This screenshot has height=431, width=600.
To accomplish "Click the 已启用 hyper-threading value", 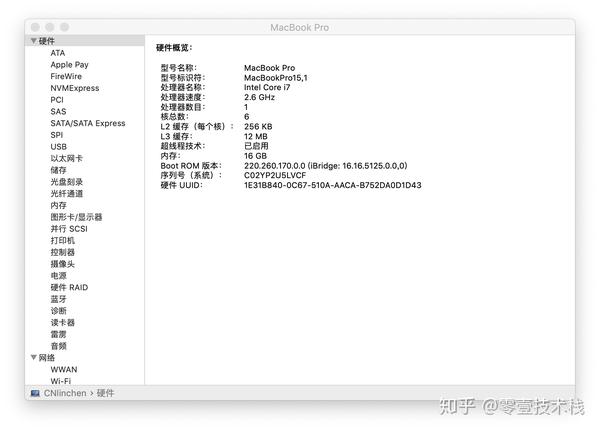I will tap(256, 146).
